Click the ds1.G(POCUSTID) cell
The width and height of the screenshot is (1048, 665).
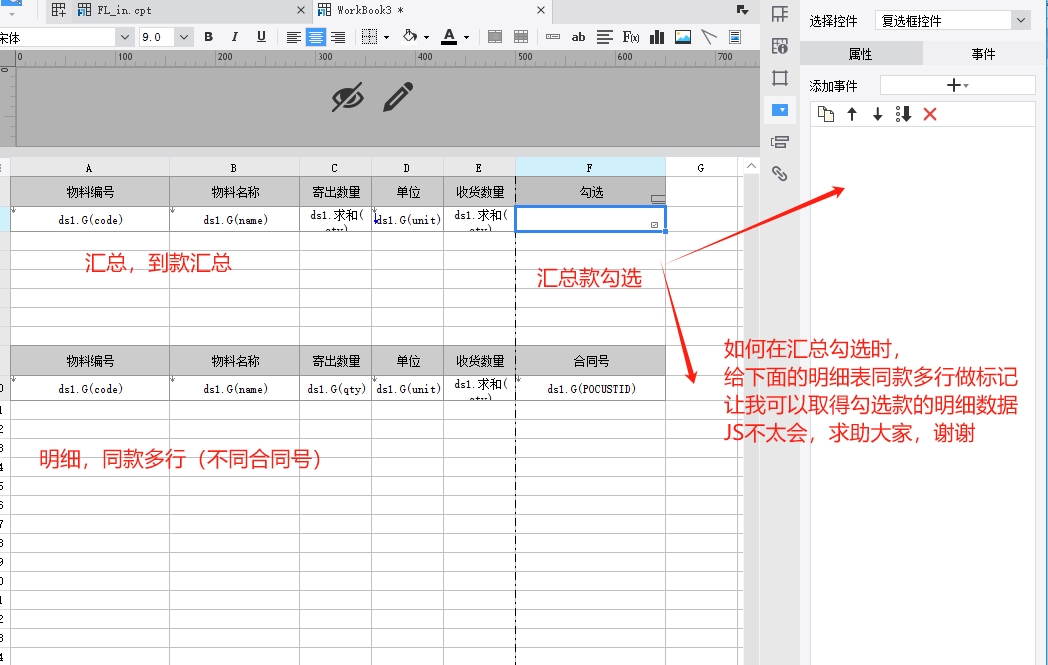pos(590,388)
